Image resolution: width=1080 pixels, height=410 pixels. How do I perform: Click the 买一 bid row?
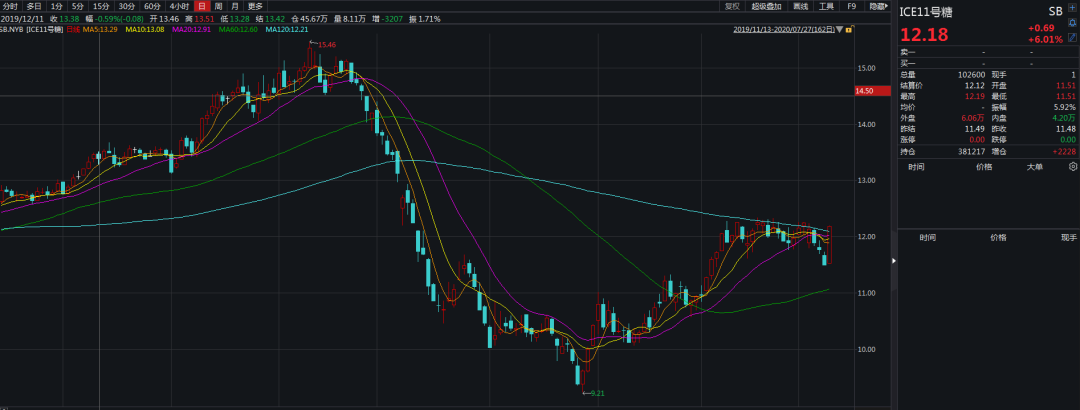coord(989,63)
